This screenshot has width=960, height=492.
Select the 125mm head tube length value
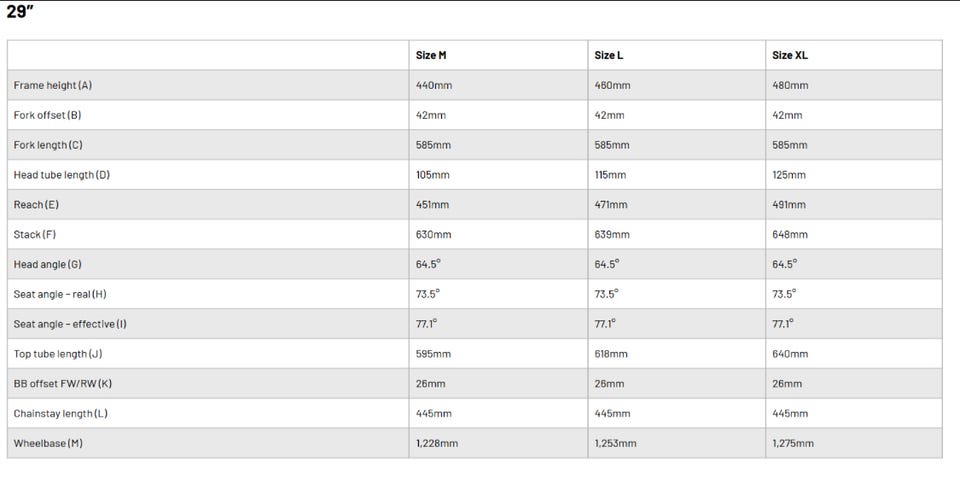788,175
